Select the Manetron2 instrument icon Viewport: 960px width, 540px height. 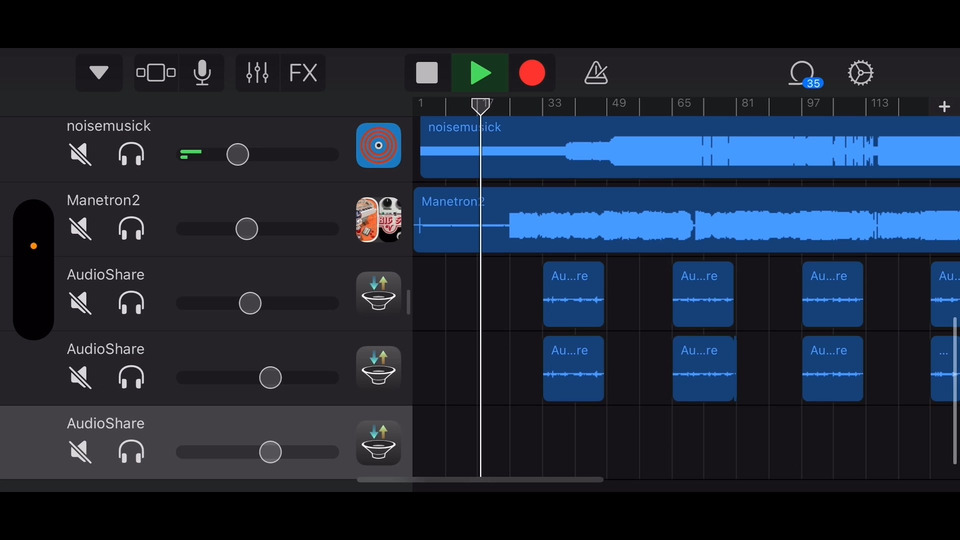coord(378,220)
